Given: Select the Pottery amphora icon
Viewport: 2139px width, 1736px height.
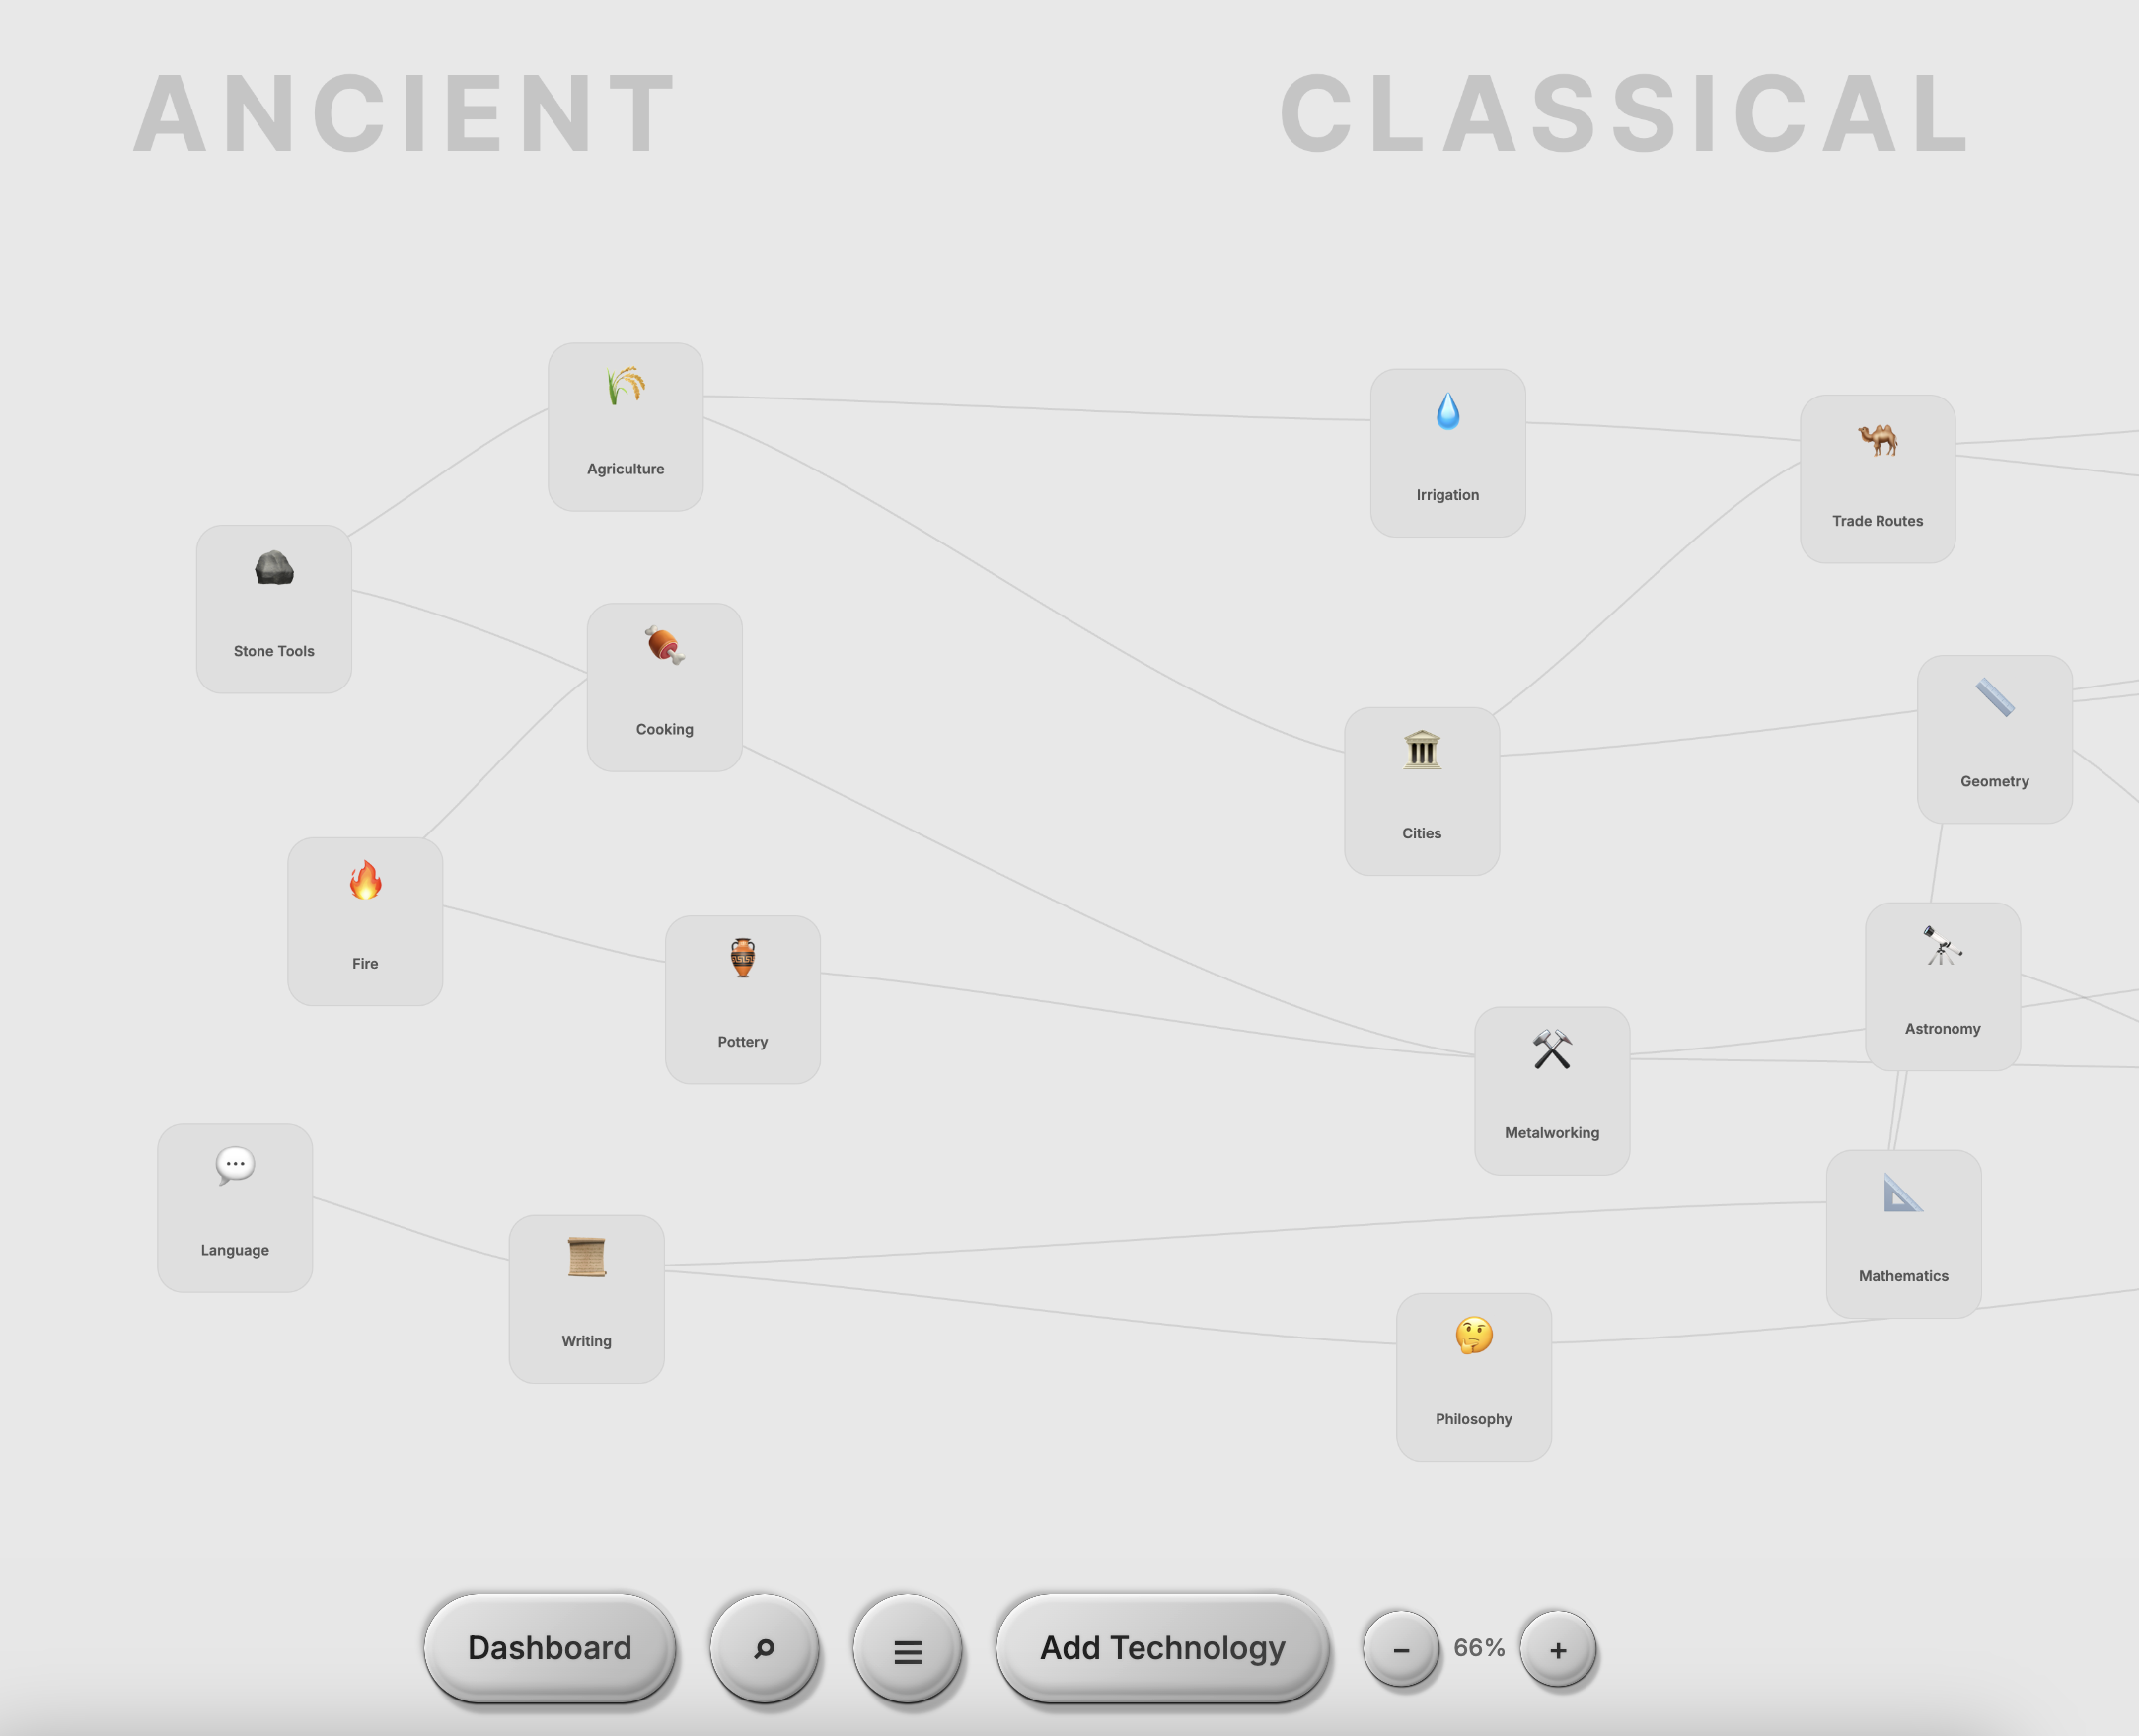Looking at the screenshot, I should pos(742,959).
